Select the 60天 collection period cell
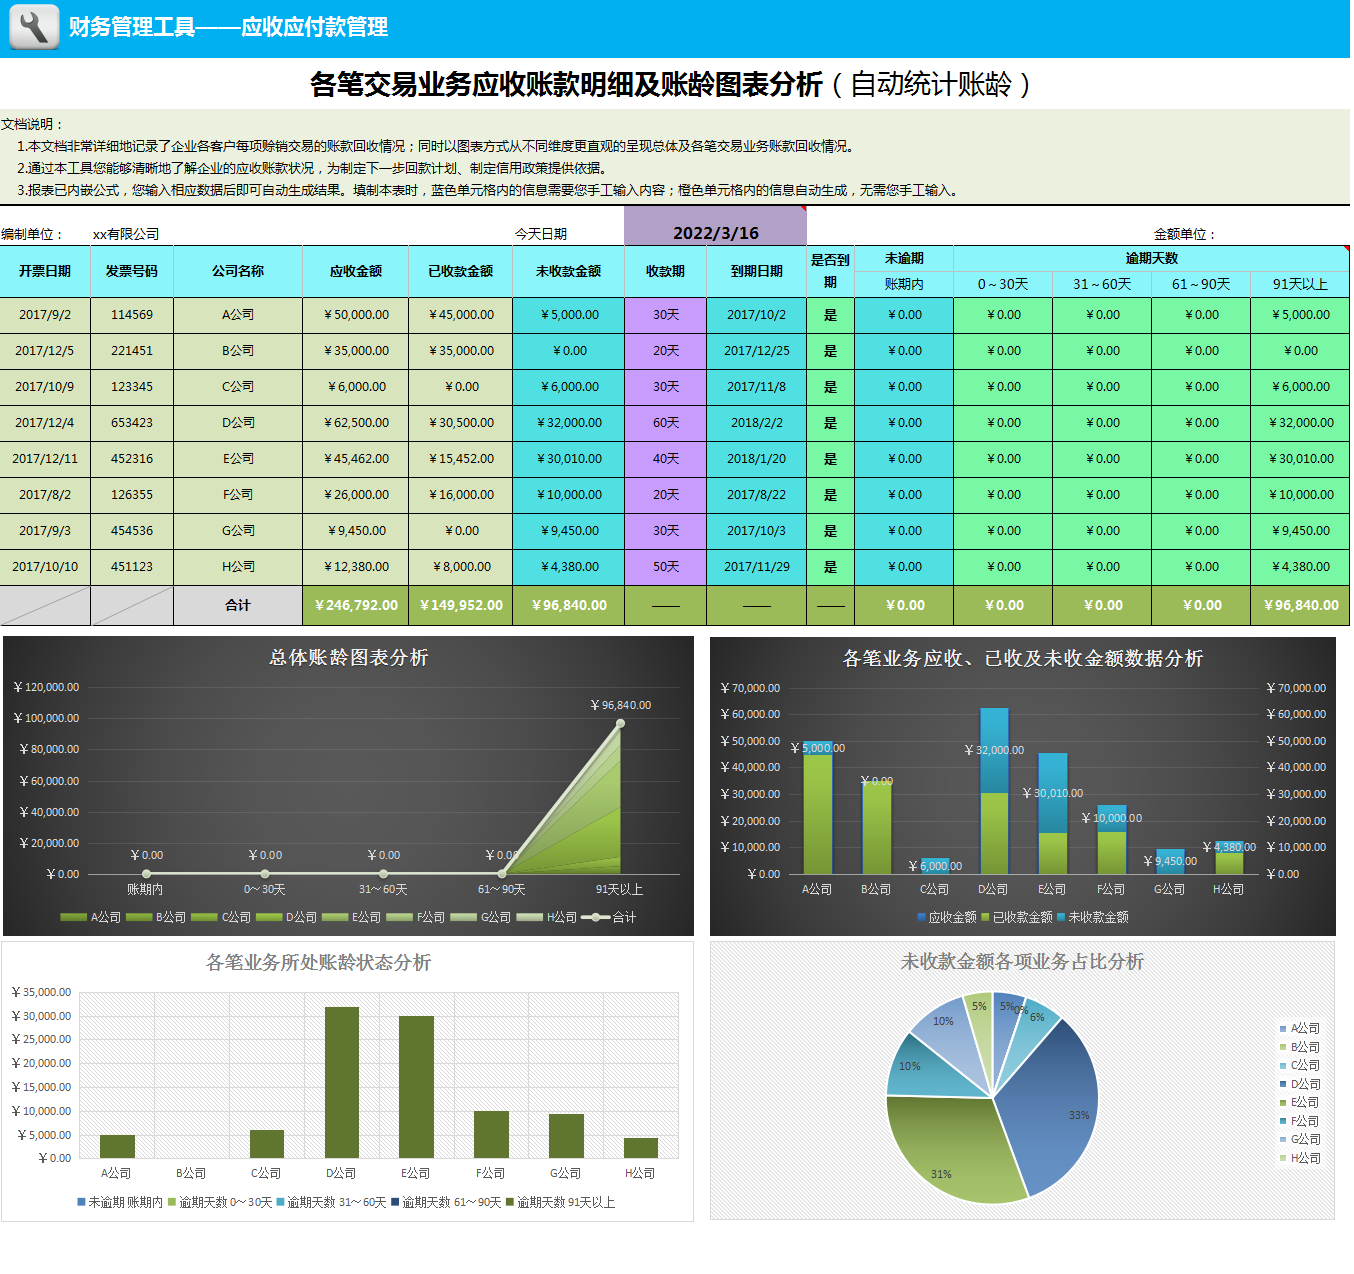The height and width of the screenshot is (1274, 1354). pyautogui.click(x=665, y=423)
